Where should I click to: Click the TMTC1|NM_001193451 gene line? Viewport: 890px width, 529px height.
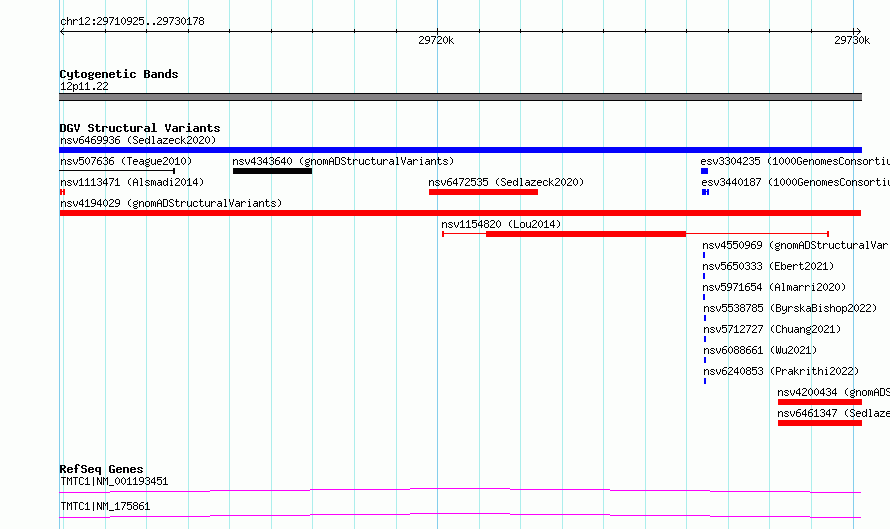pyautogui.click(x=460, y=490)
